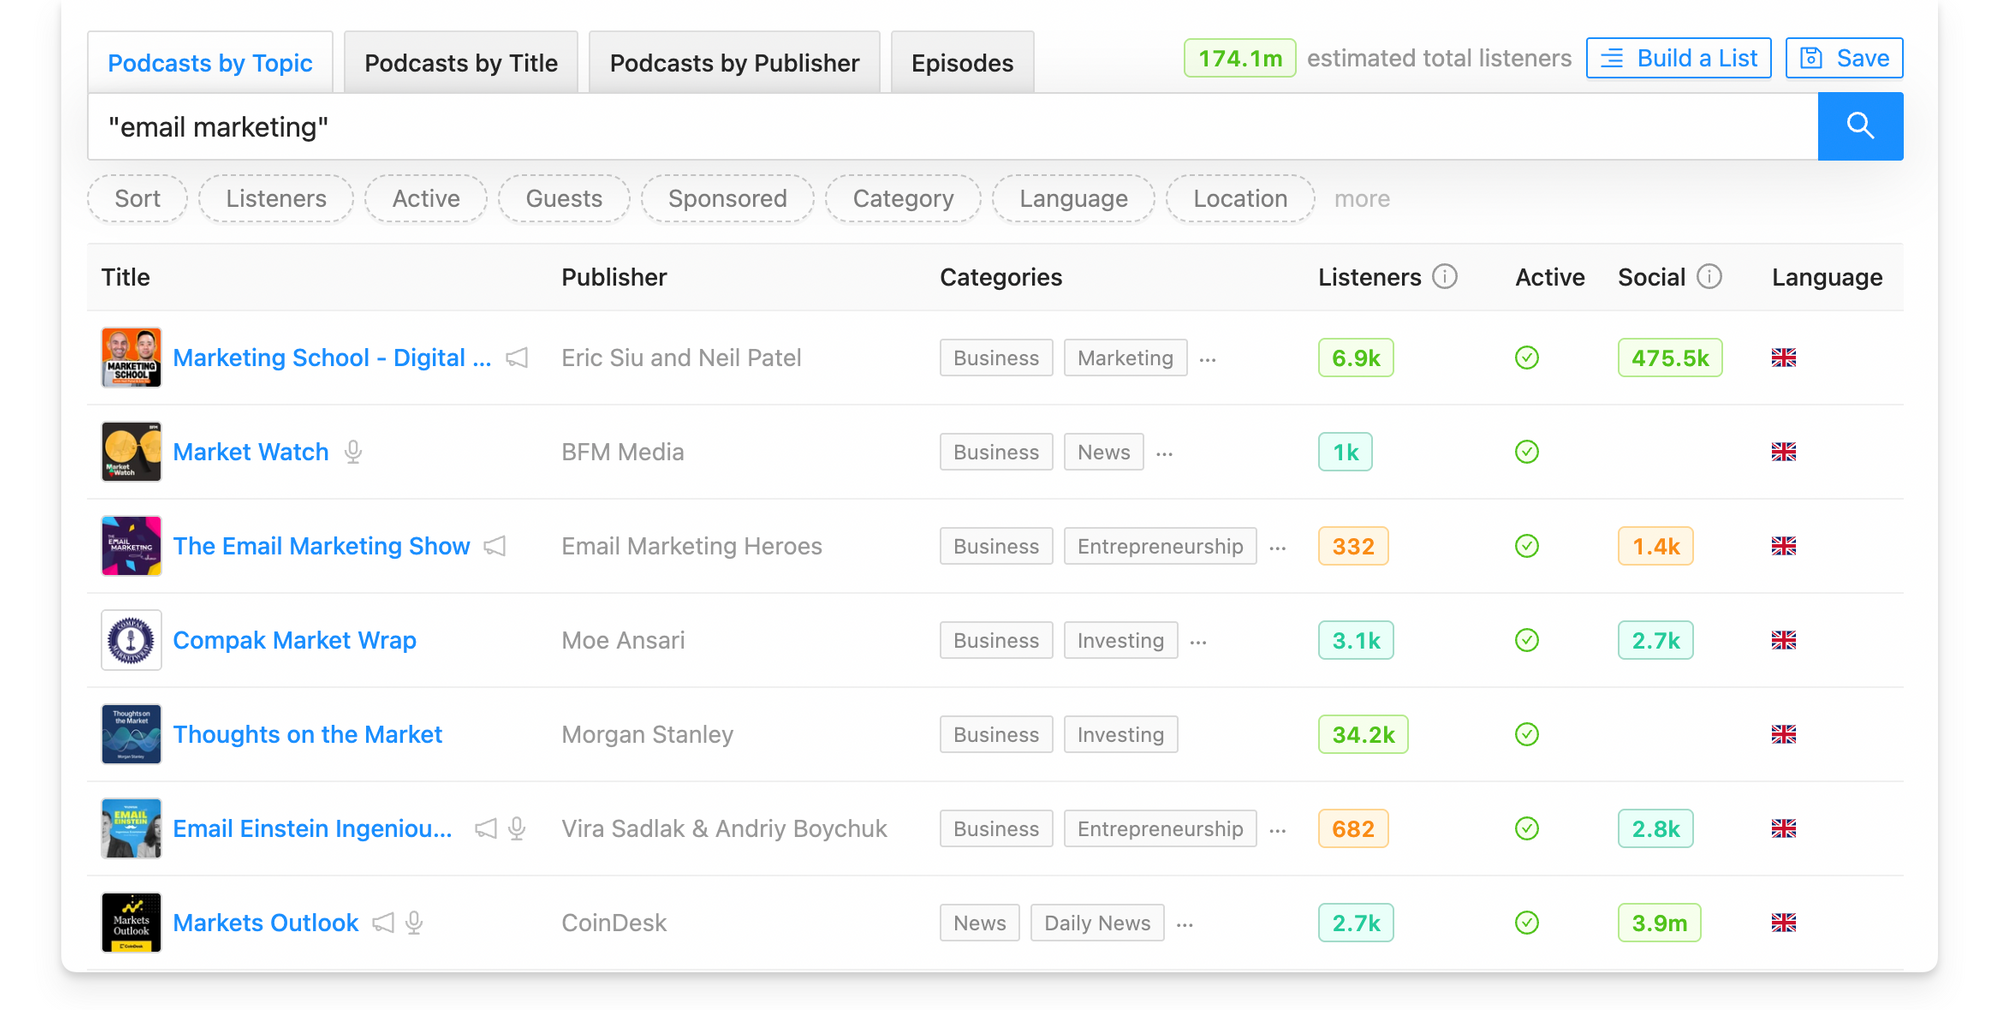Image resolution: width=2000 pixels, height=1010 pixels.
Task: Click the info icon beside Listeners header
Action: pyautogui.click(x=1444, y=277)
